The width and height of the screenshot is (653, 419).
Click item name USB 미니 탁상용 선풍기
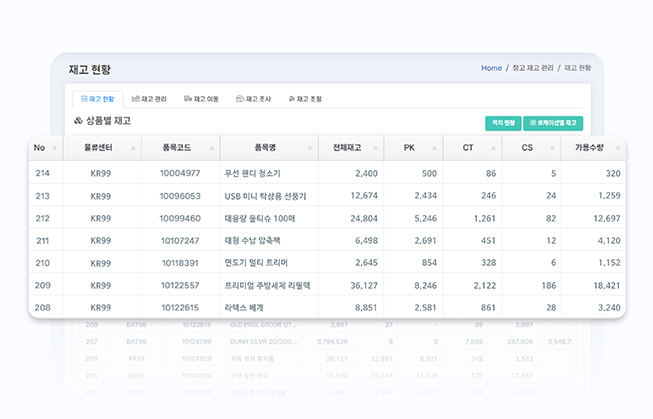click(x=265, y=196)
